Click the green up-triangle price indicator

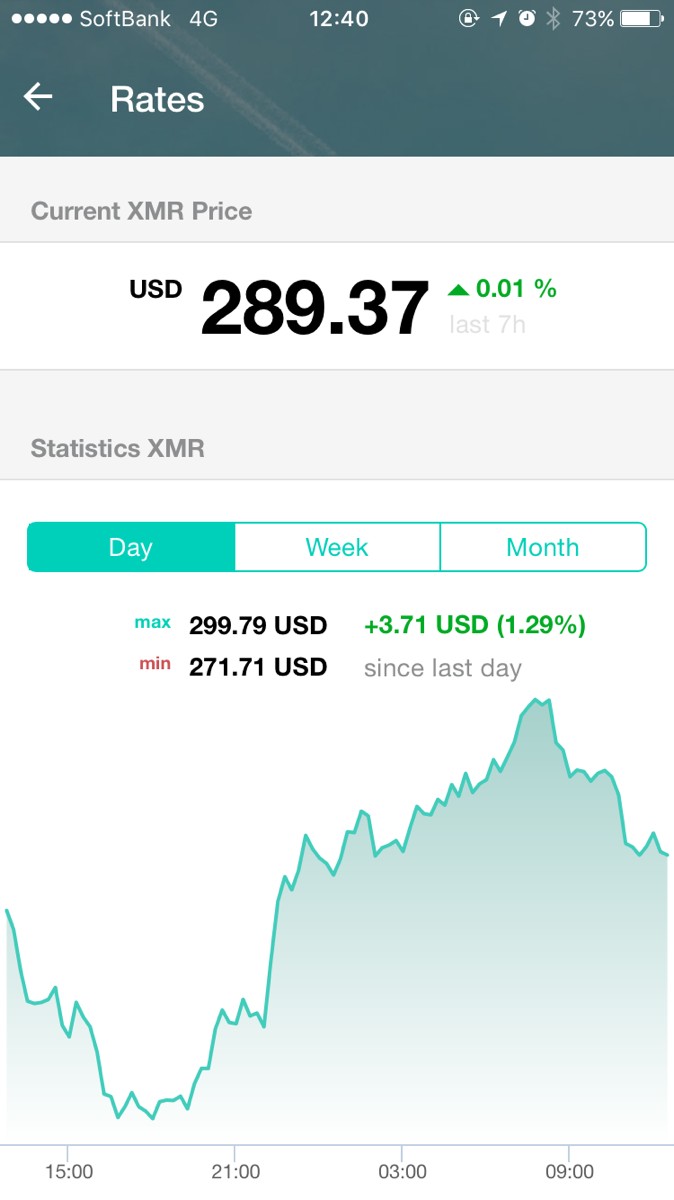458,290
